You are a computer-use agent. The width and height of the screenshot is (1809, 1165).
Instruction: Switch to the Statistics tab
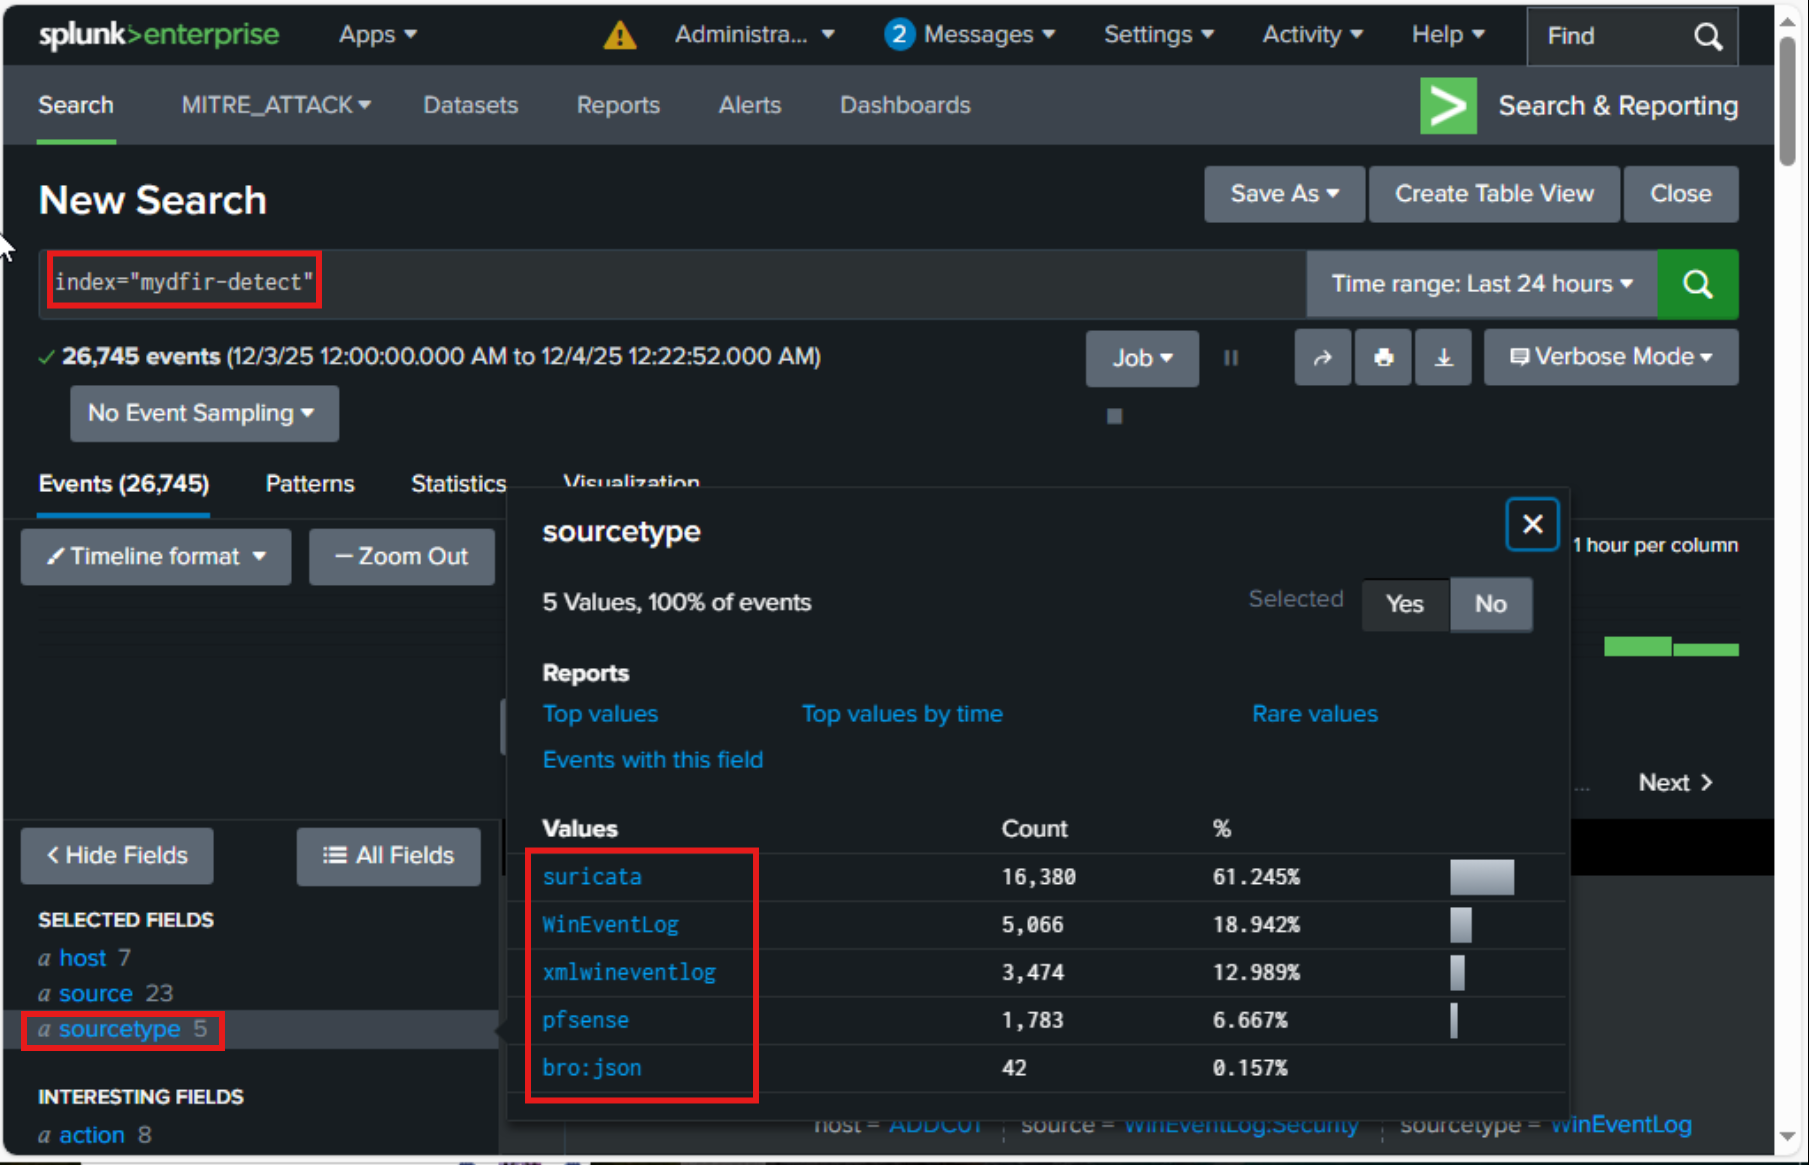point(459,484)
